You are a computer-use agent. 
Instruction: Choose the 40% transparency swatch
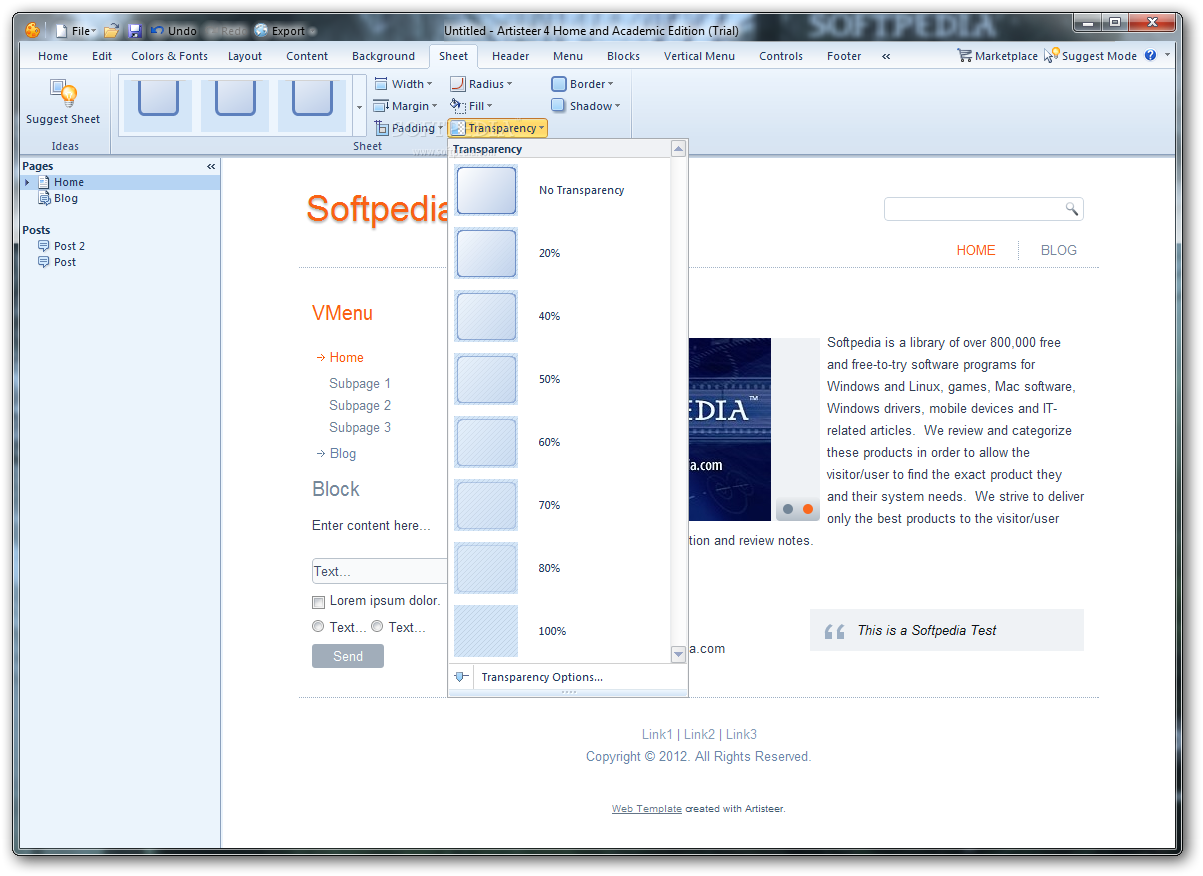(486, 316)
